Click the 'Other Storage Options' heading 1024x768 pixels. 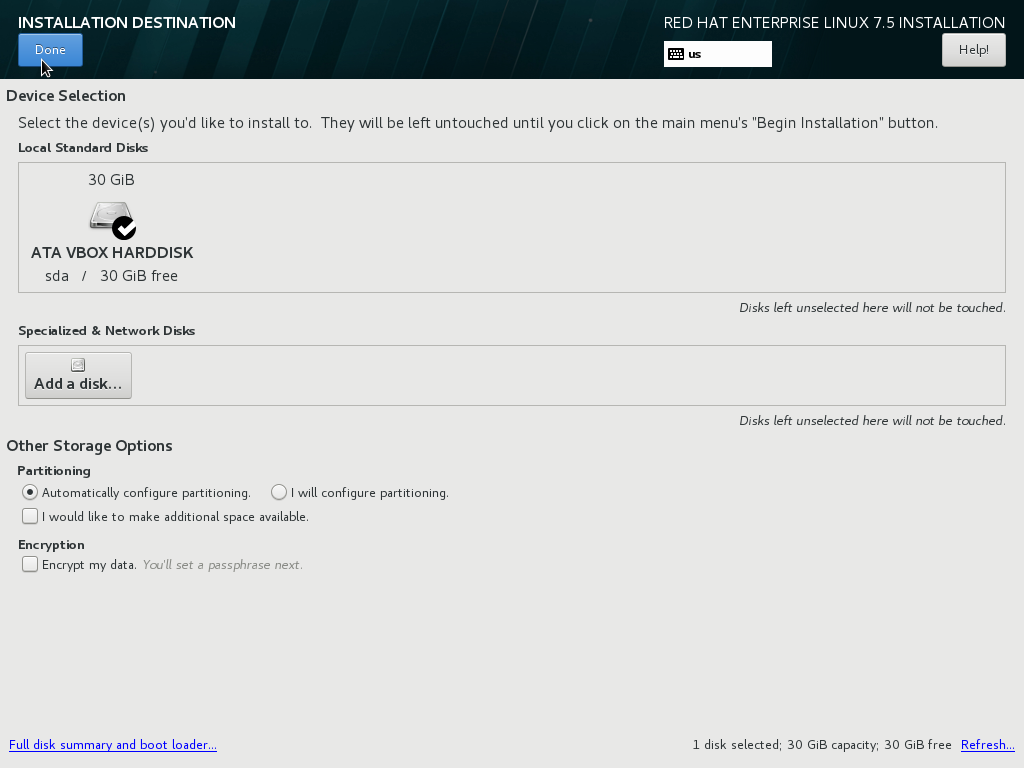point(89,446)
